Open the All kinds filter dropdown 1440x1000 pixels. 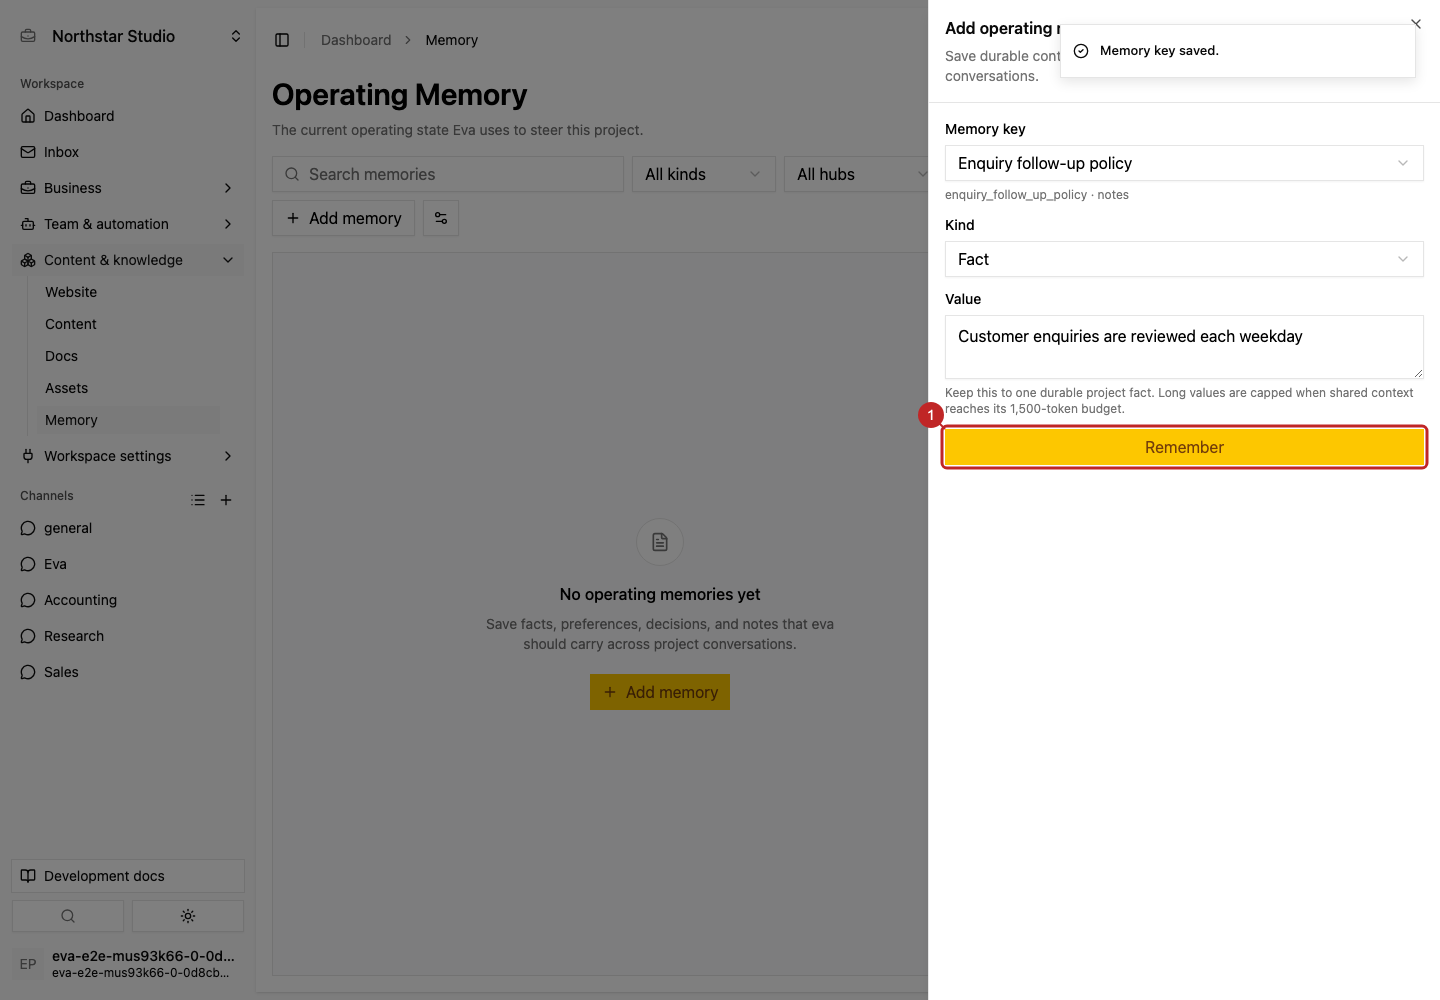pos(704,174)
